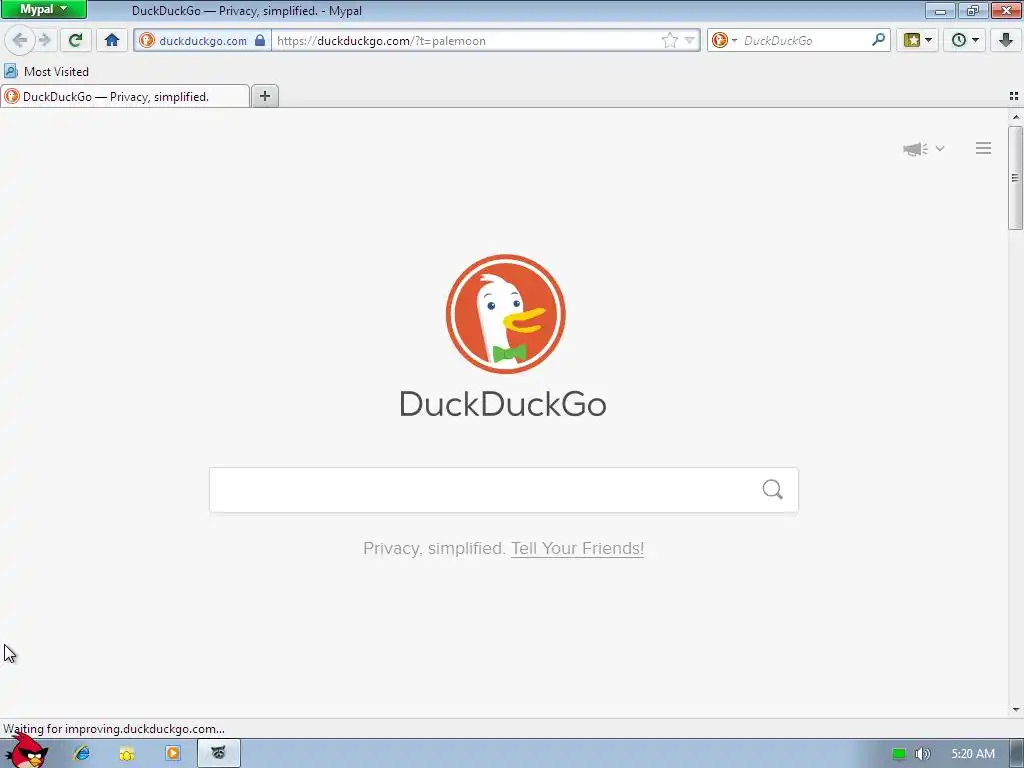The image size is (1024, 768).
Task: Open the media player taskbar icon
Action: pyautogui.click(x=173, y=753)
